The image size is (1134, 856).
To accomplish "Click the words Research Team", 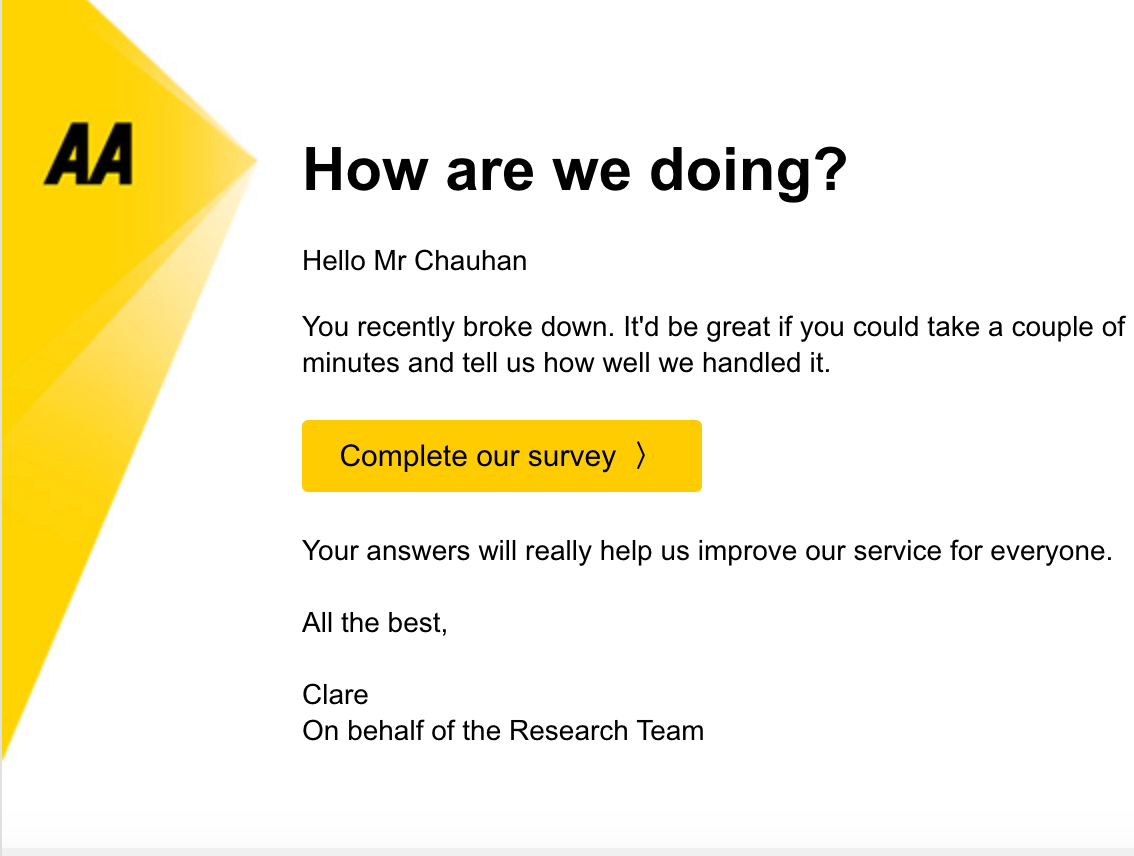I will tap(606, 731).
